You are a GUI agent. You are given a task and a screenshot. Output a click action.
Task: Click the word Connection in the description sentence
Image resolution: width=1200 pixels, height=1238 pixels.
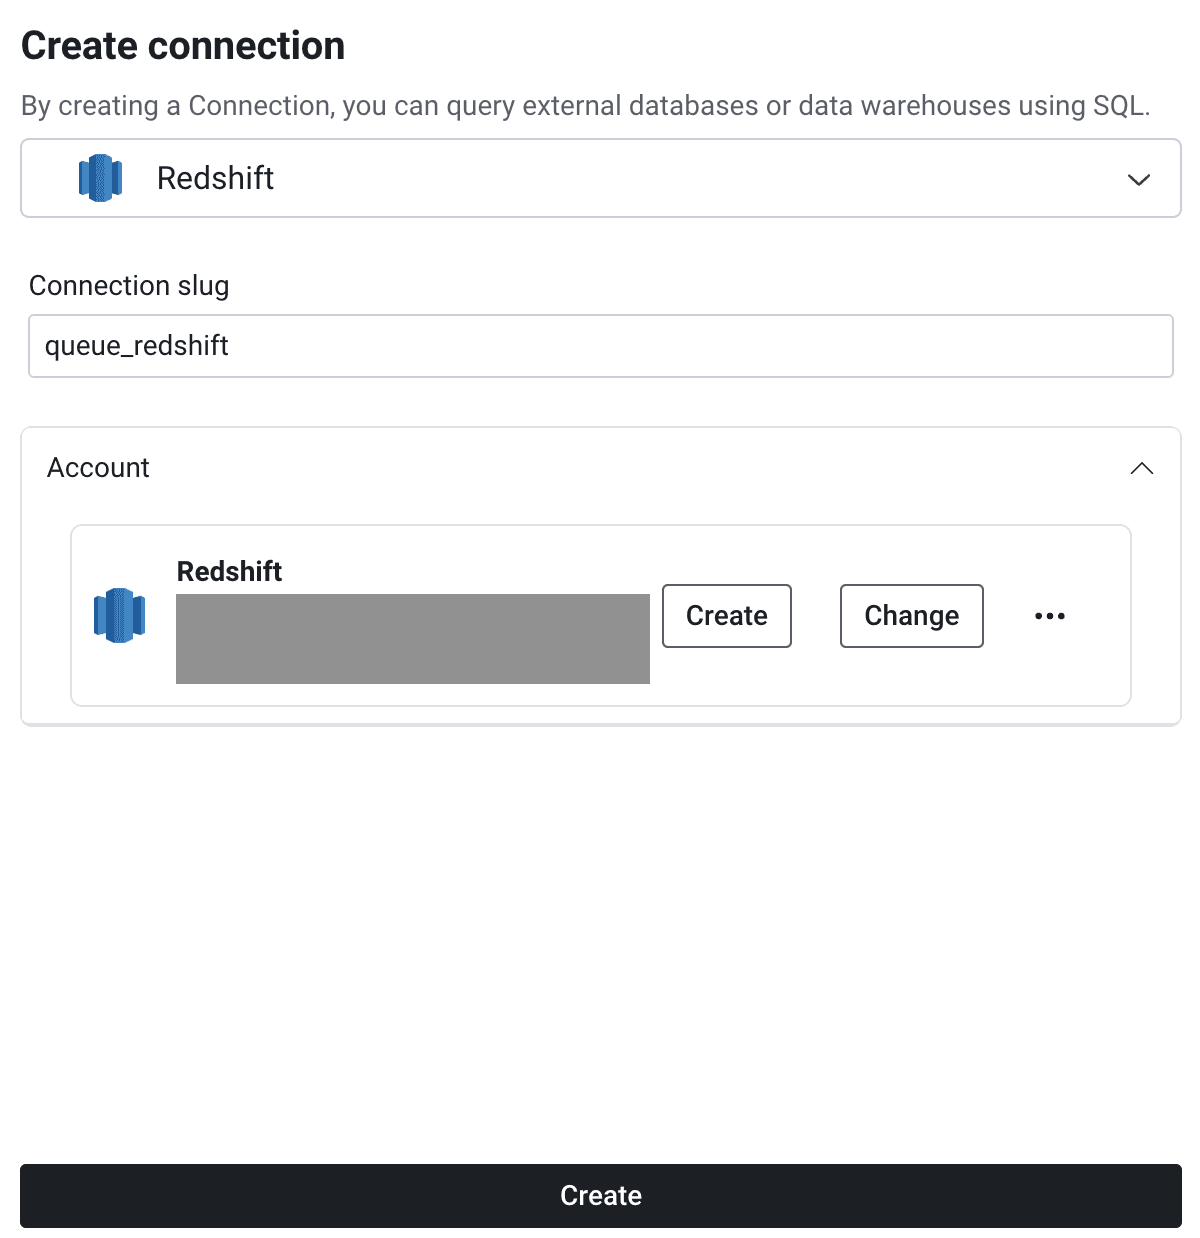click(x=260, y=106)
